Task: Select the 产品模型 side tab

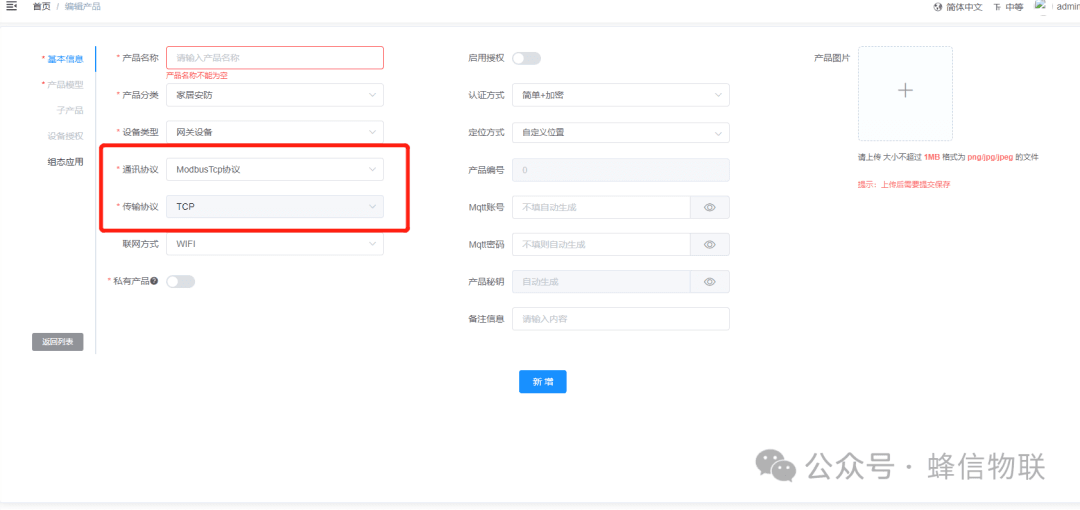Action: [x=65, y=85]
